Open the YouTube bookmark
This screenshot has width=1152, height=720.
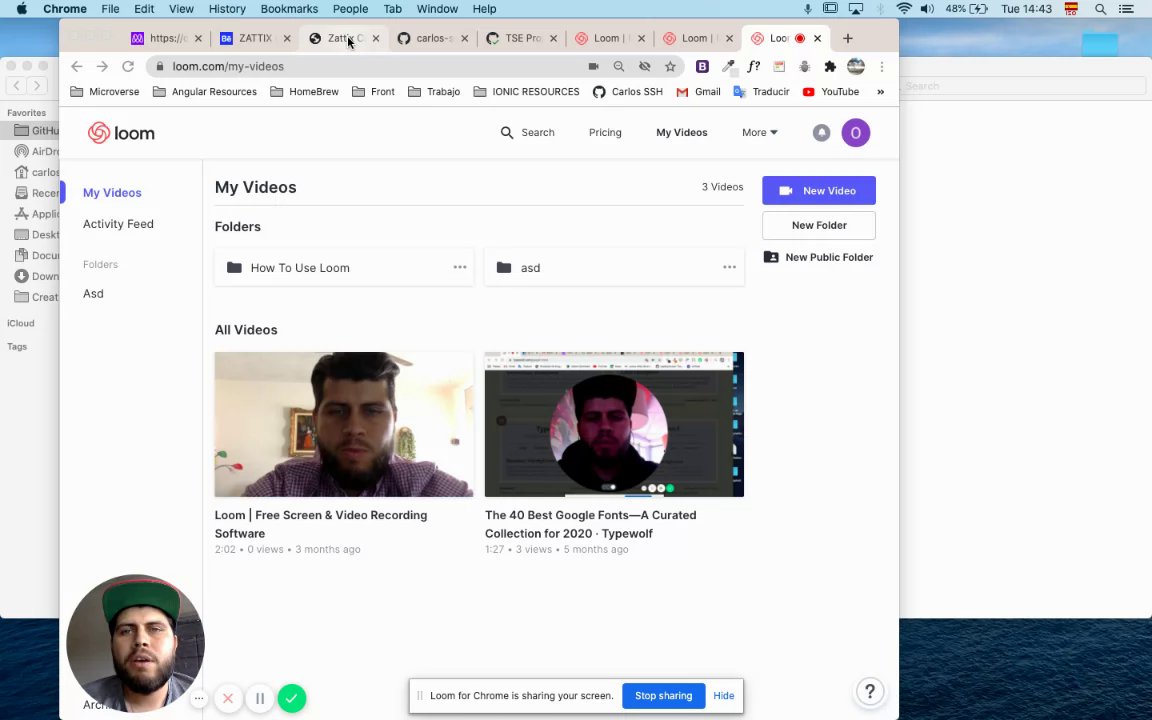point(831,92)
